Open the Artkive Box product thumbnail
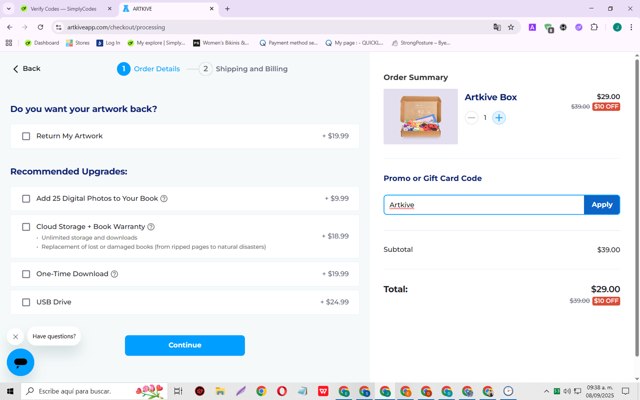The height and width of the screenshot is (400, 640). click(420, 117)
